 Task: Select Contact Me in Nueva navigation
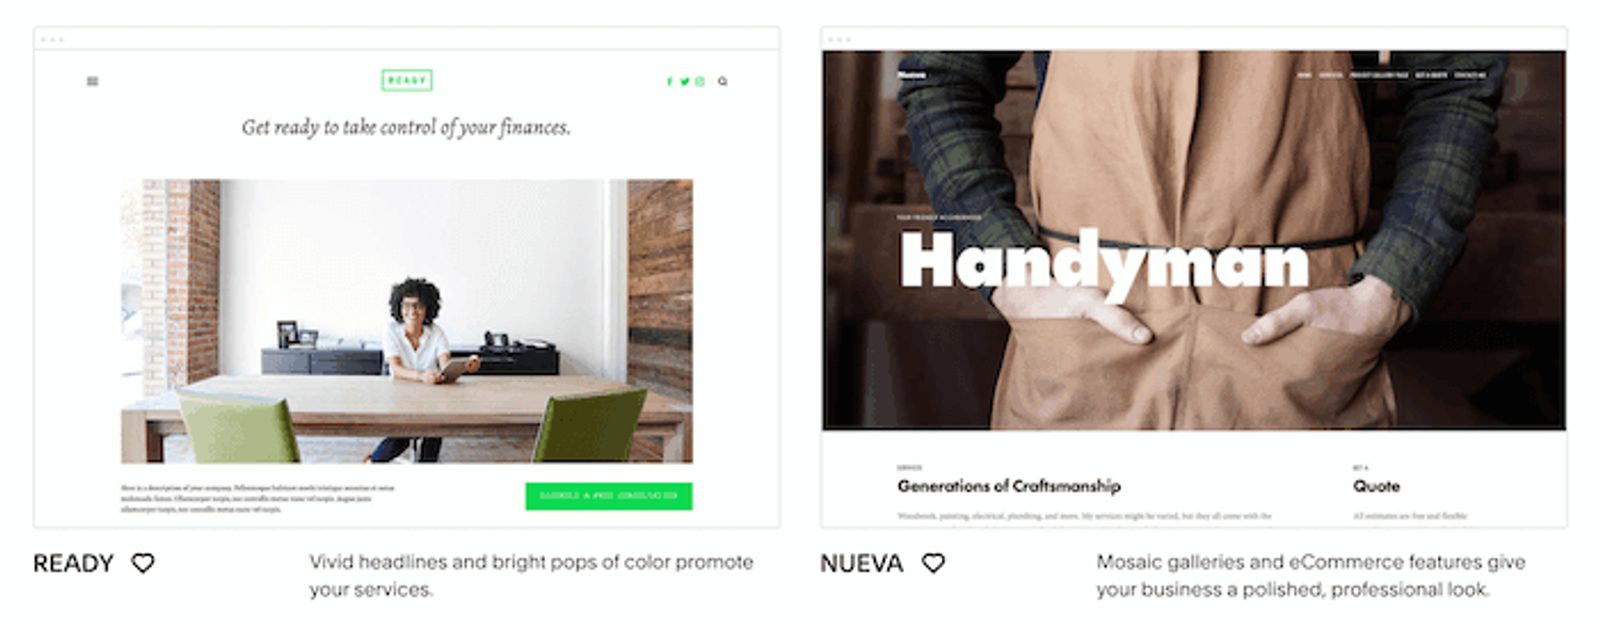1470,75
